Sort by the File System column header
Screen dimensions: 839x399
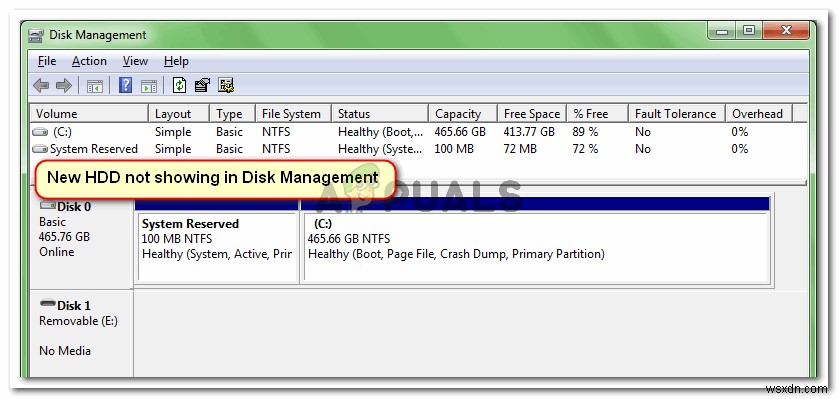293,114
